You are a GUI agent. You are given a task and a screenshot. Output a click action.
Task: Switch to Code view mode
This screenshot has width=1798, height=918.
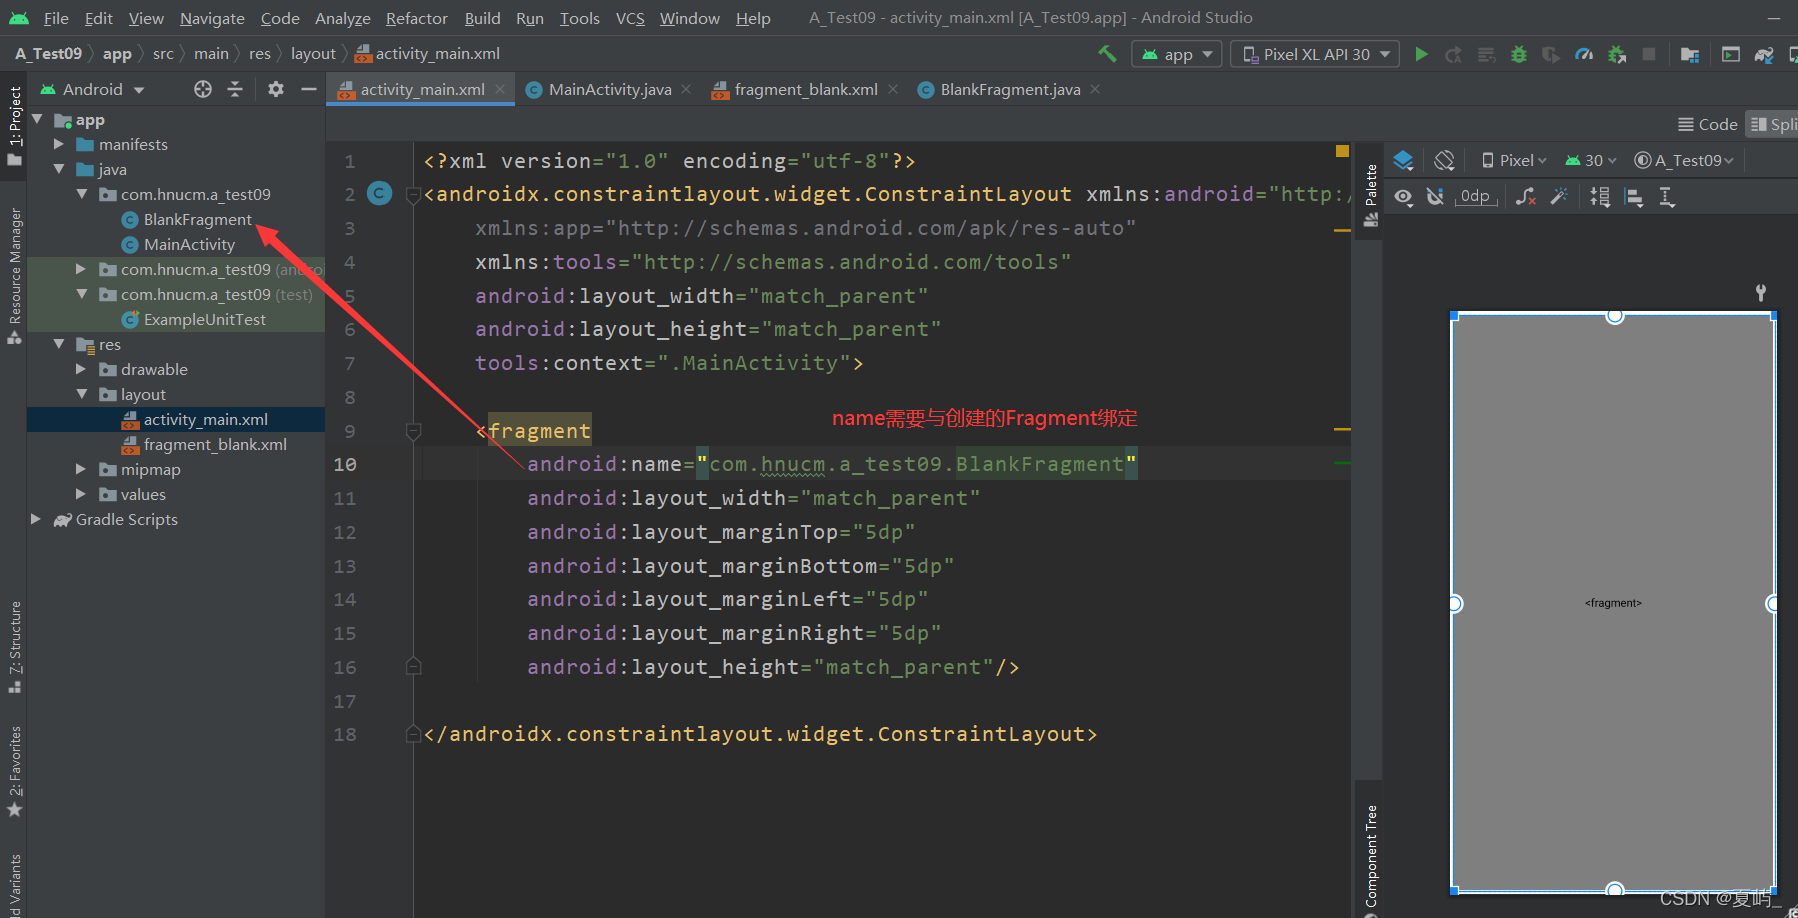[1708, 124]
